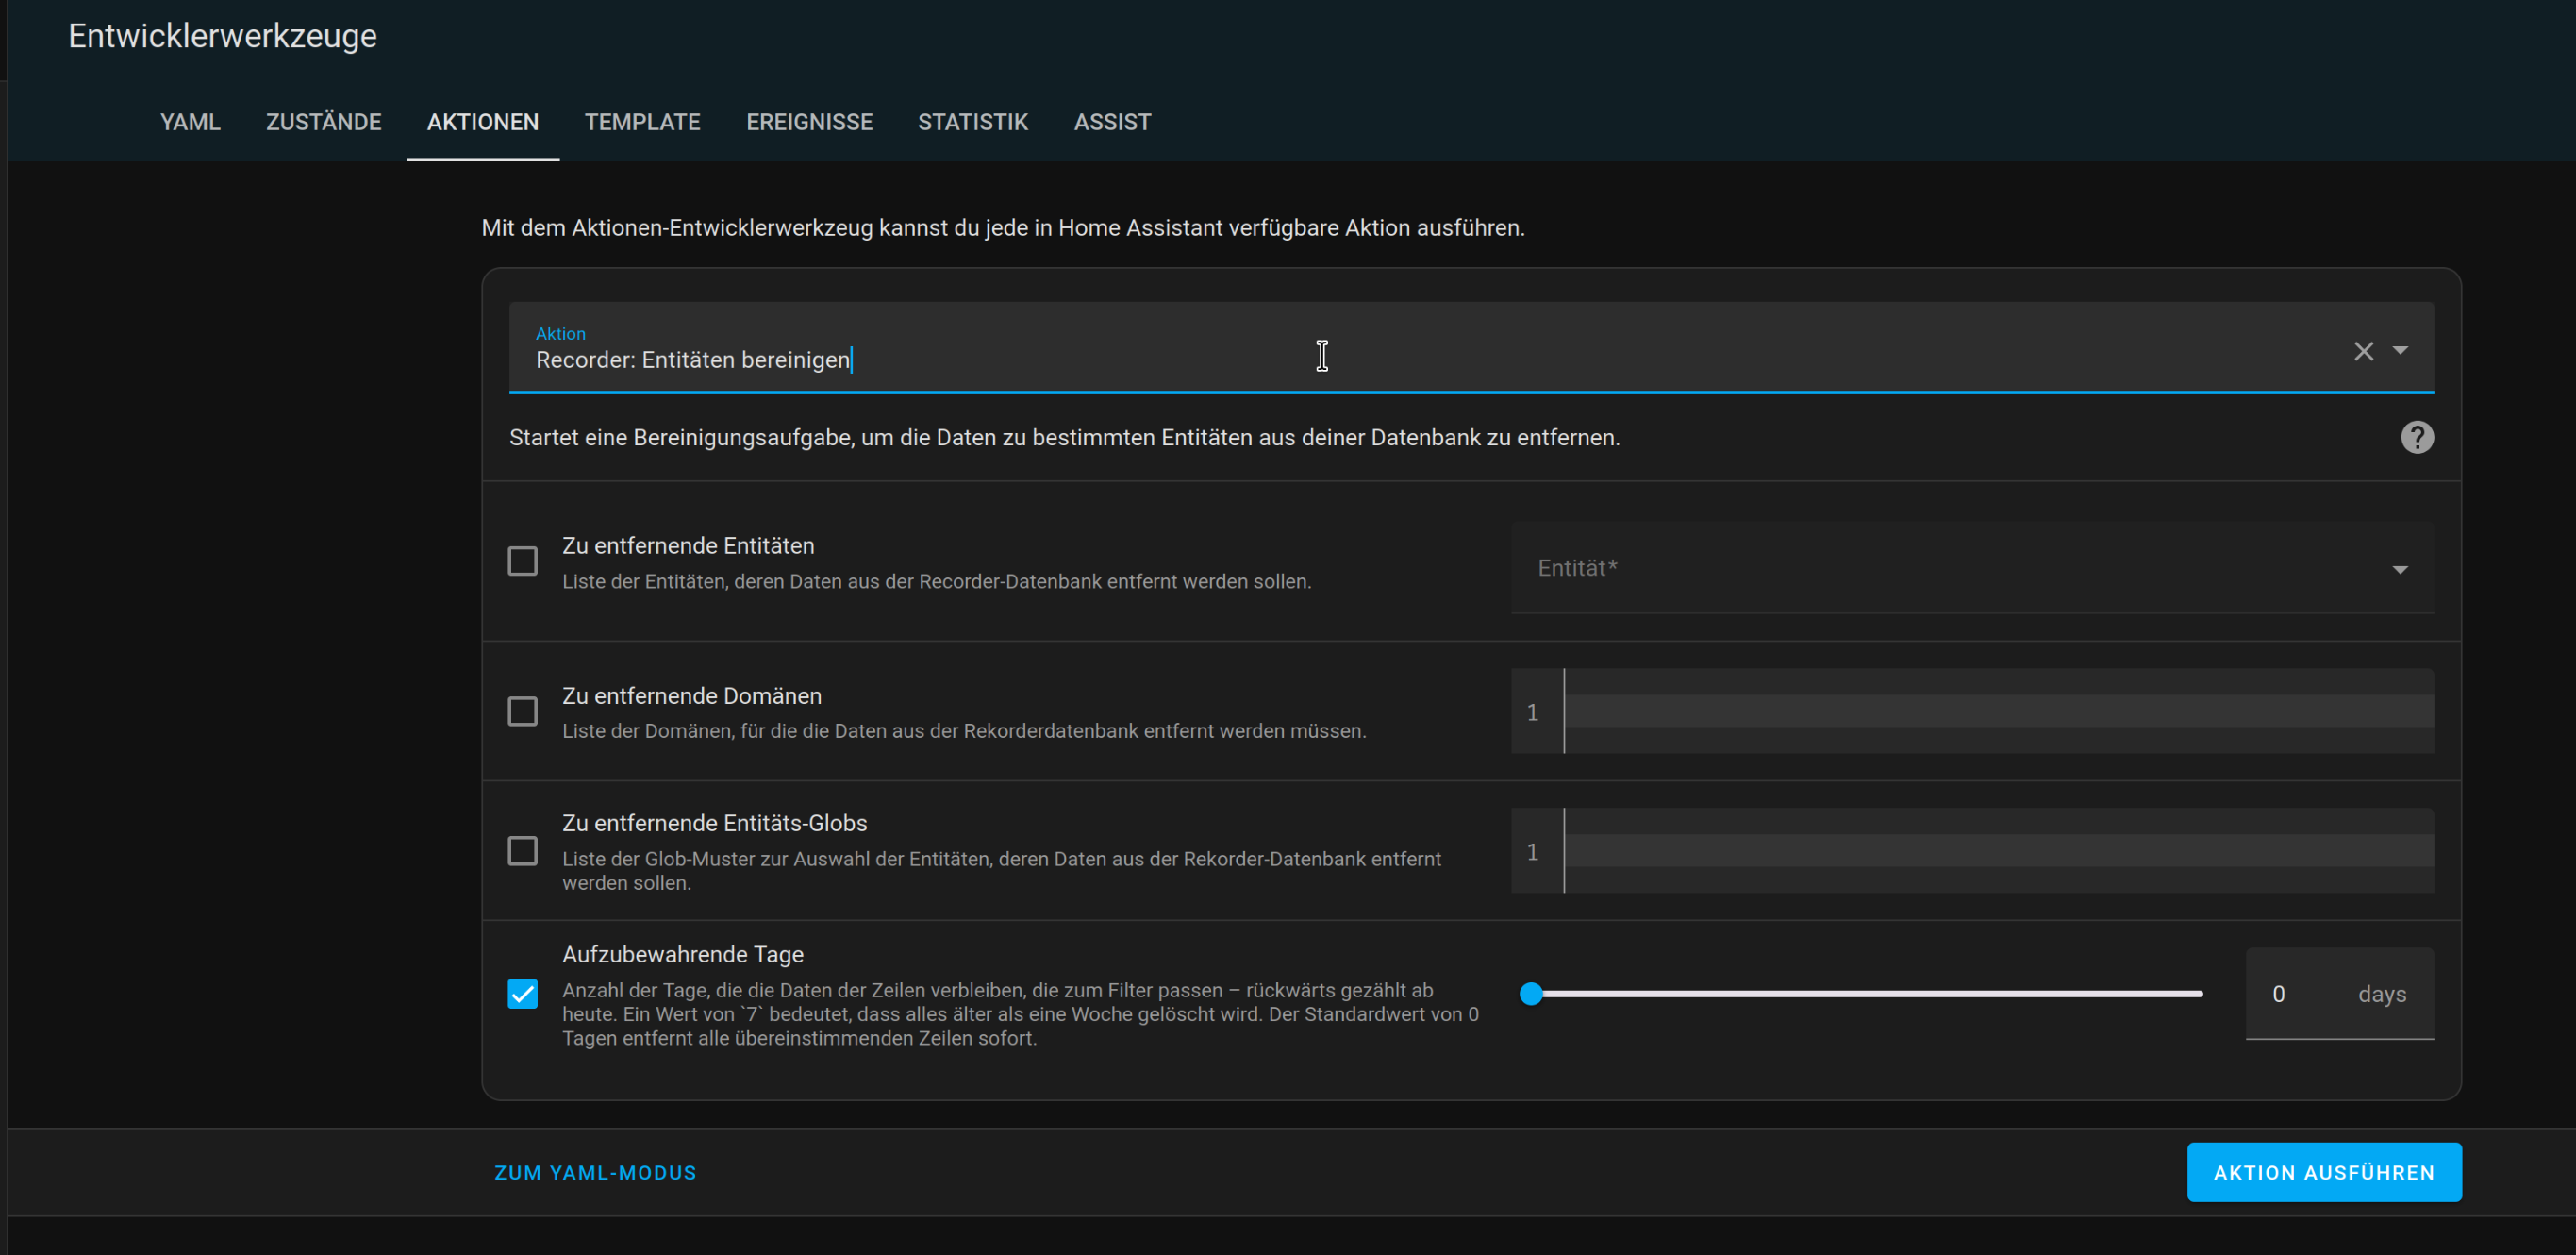Viewport: 2576px width, 1255px height.
Task: Open the help question mark icon
Action: [2417, 437]
